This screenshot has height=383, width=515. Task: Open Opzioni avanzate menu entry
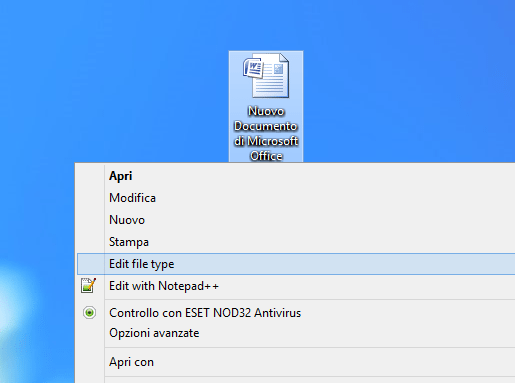coord(296,333)
